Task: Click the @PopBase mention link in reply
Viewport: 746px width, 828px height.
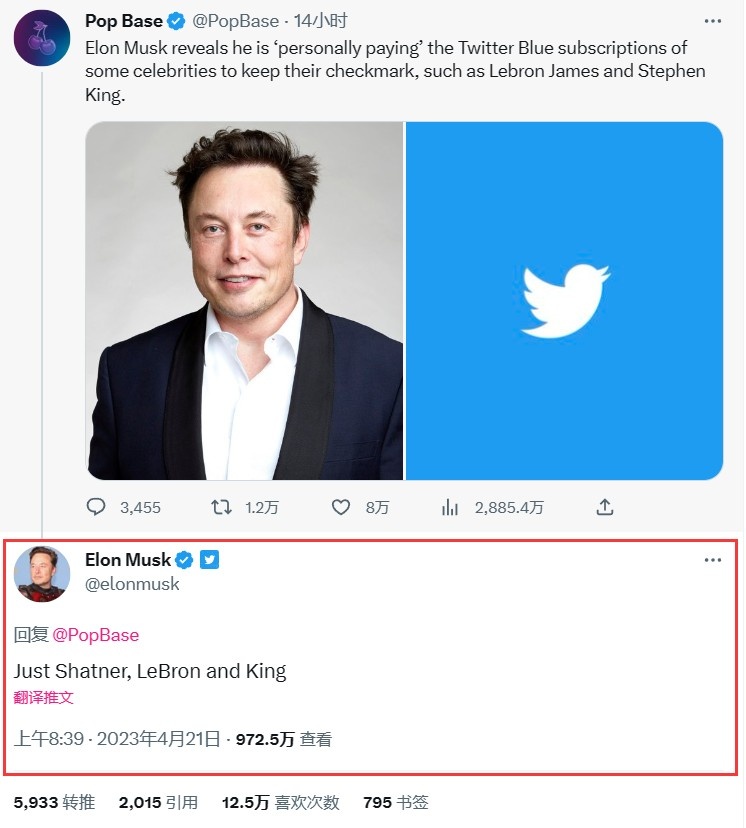Action: tap(95, 635)
